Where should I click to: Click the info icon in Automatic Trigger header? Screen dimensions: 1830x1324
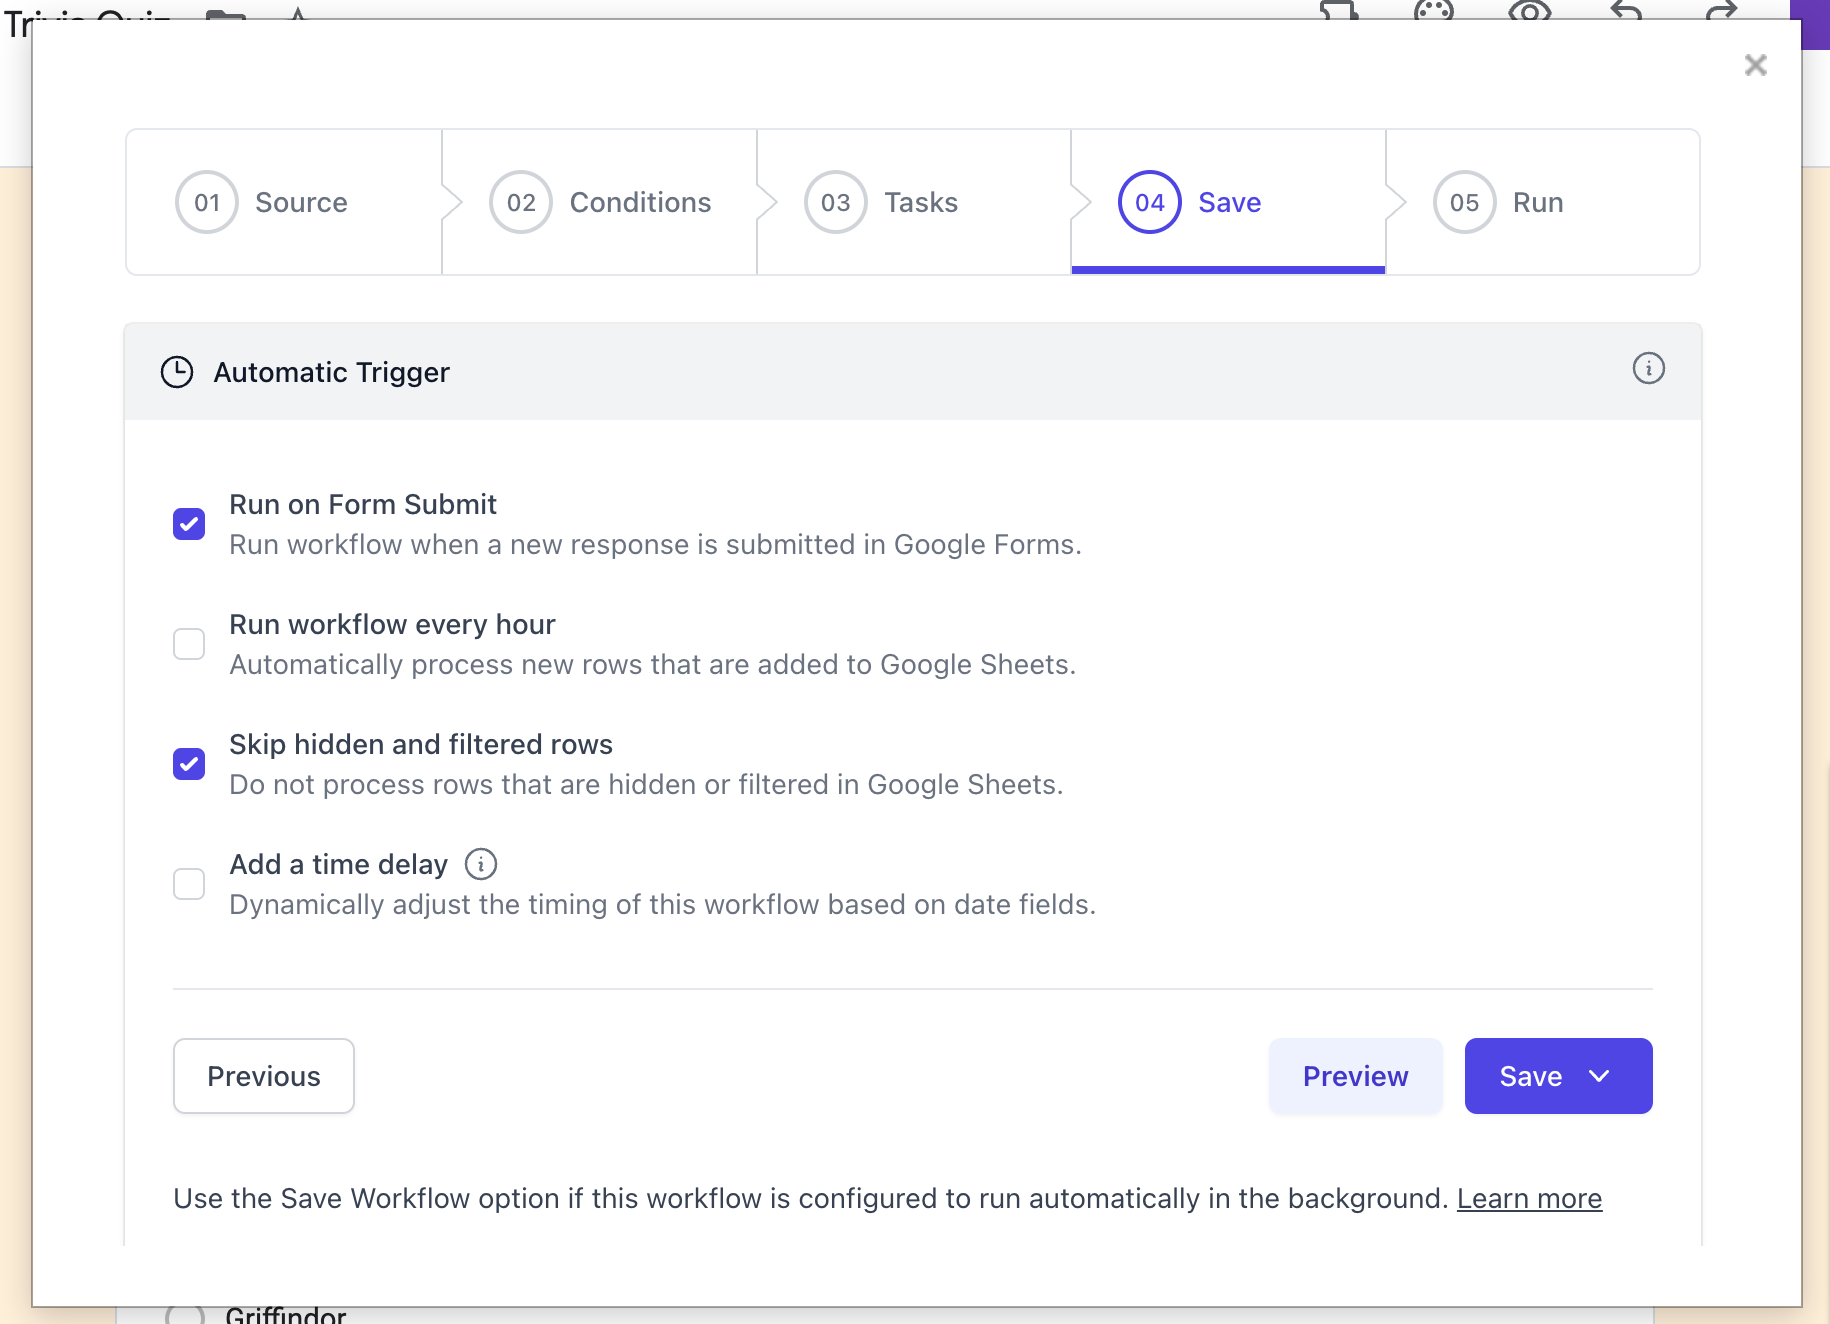click(x=1648, y=369)
